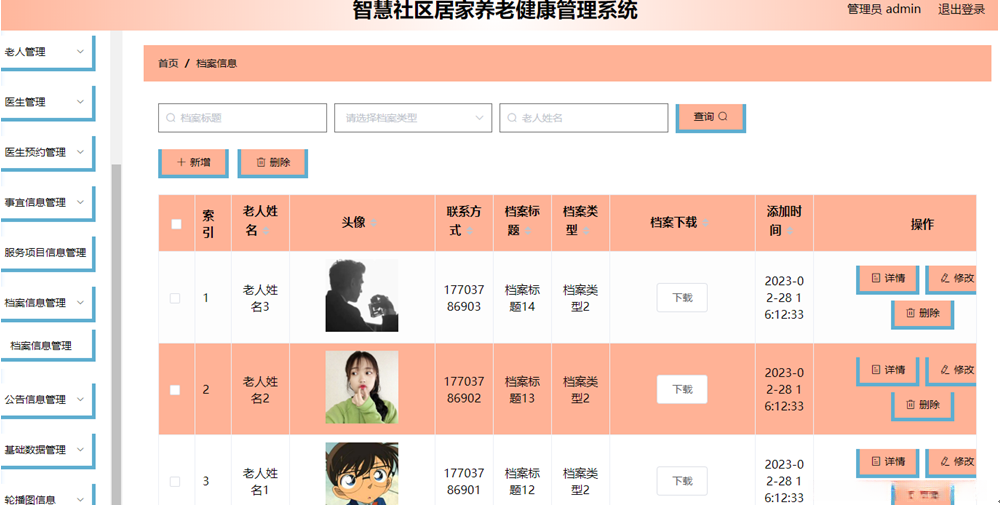This screenshot has width=1000, height=509.
Task: Click document icon on 详情 button in row 1
Action: (876, 278)
